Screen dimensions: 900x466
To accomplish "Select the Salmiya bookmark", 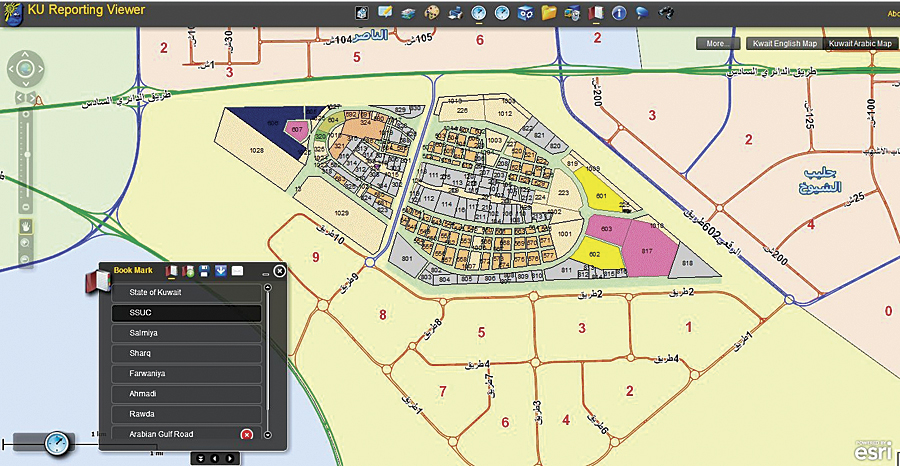I will click(187, 333).
